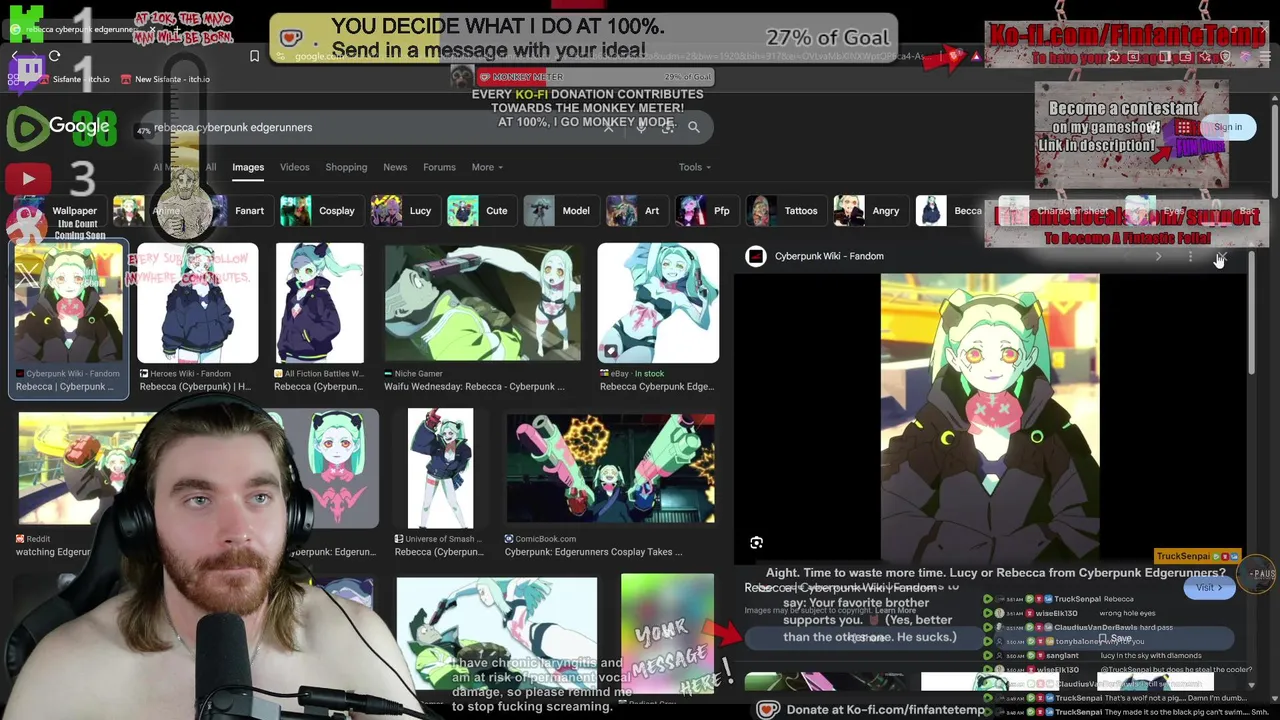Filter by the Art chip
The height and width of the screenshot is (720, 1280).
[x=636, y=211]
